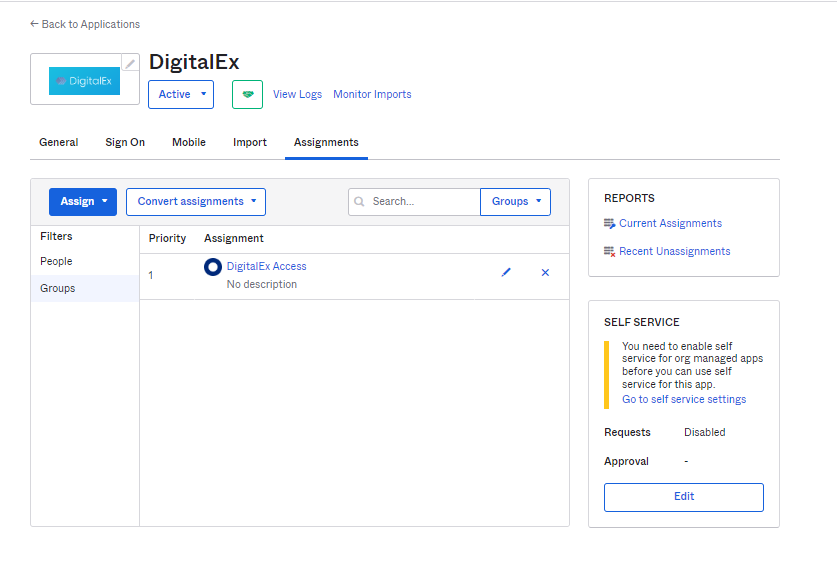The image size is (837, 572).
Task: Open View Logs link
Action: (297, 94)
